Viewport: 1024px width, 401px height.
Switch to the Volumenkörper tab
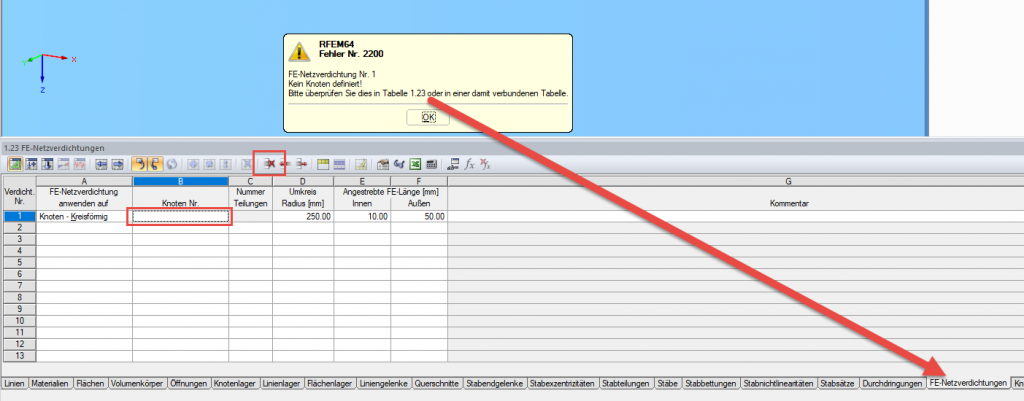(137, 383)
